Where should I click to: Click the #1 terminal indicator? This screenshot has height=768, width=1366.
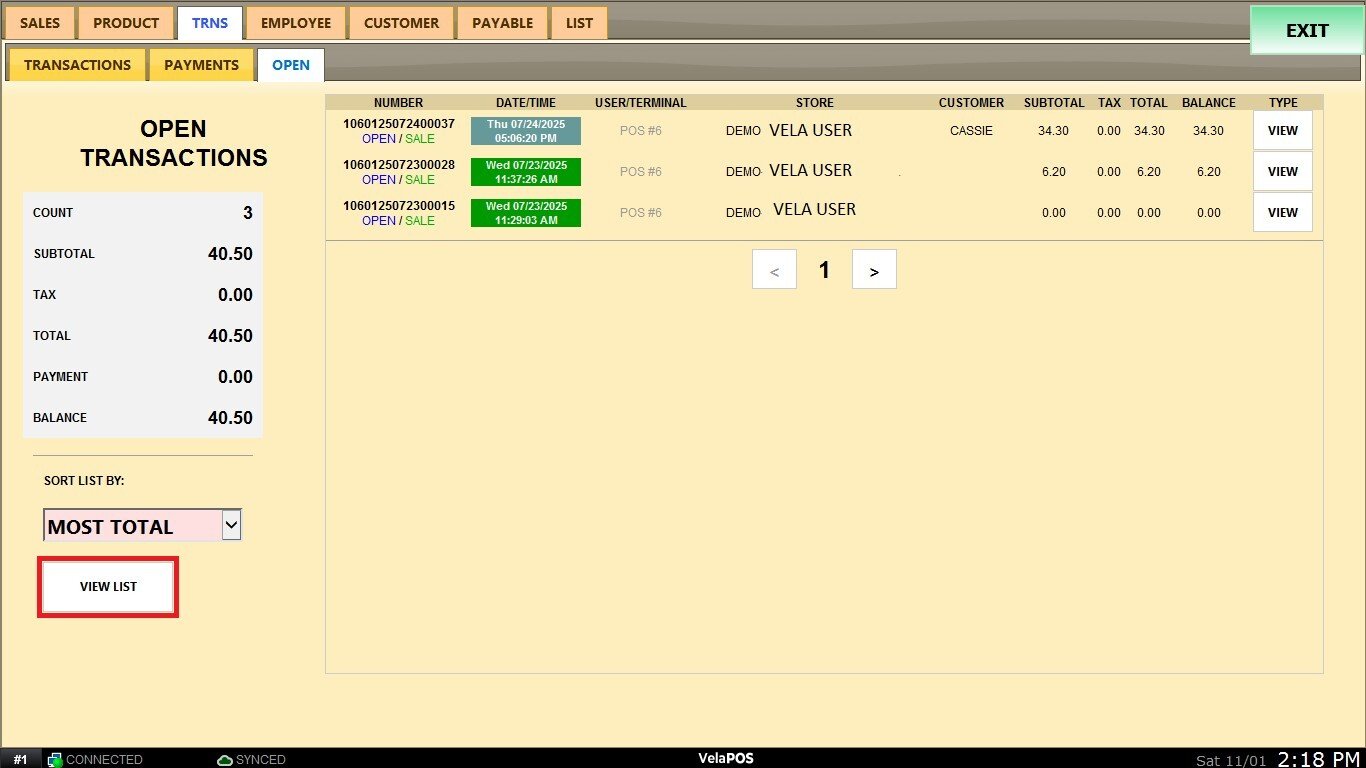point(20,760)
